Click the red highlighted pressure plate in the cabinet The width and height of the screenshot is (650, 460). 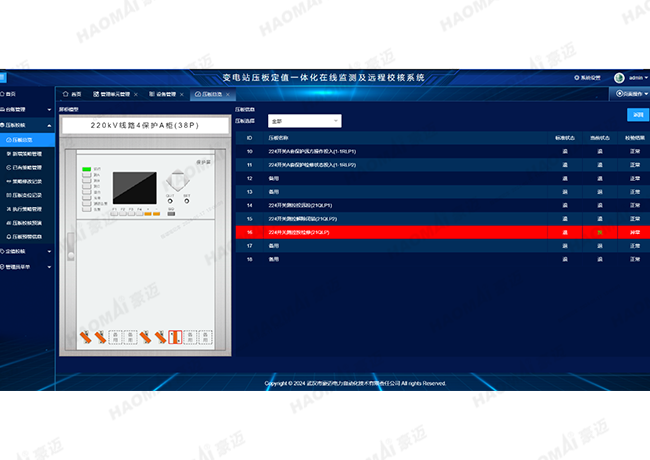(x=174, y=339)
